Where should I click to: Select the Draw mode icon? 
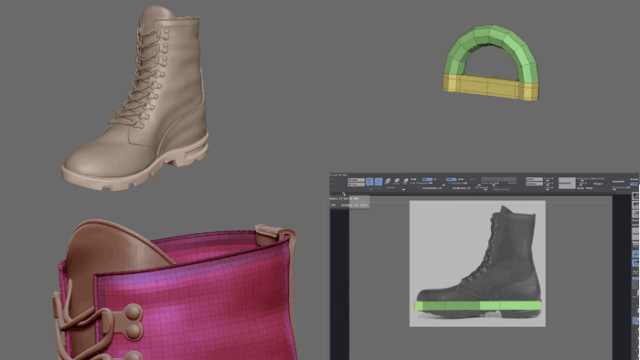pos(378,182)
